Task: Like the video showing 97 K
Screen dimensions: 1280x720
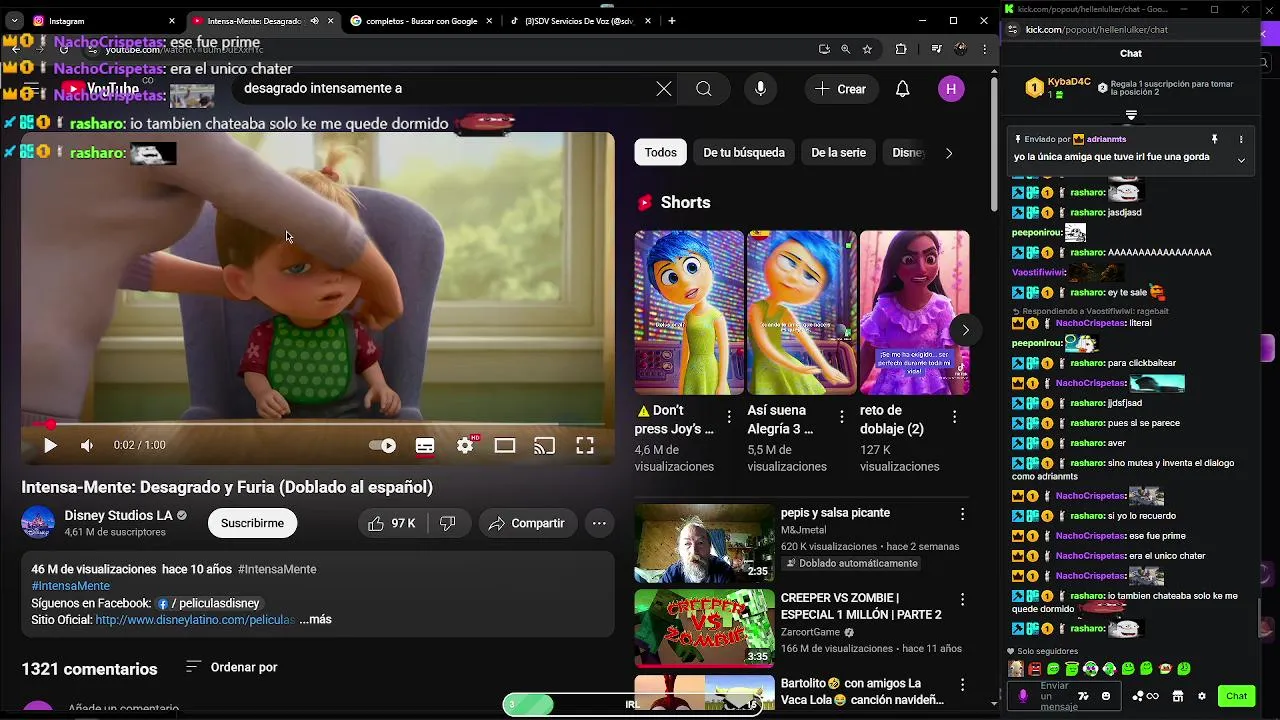Action: (391, 523)
